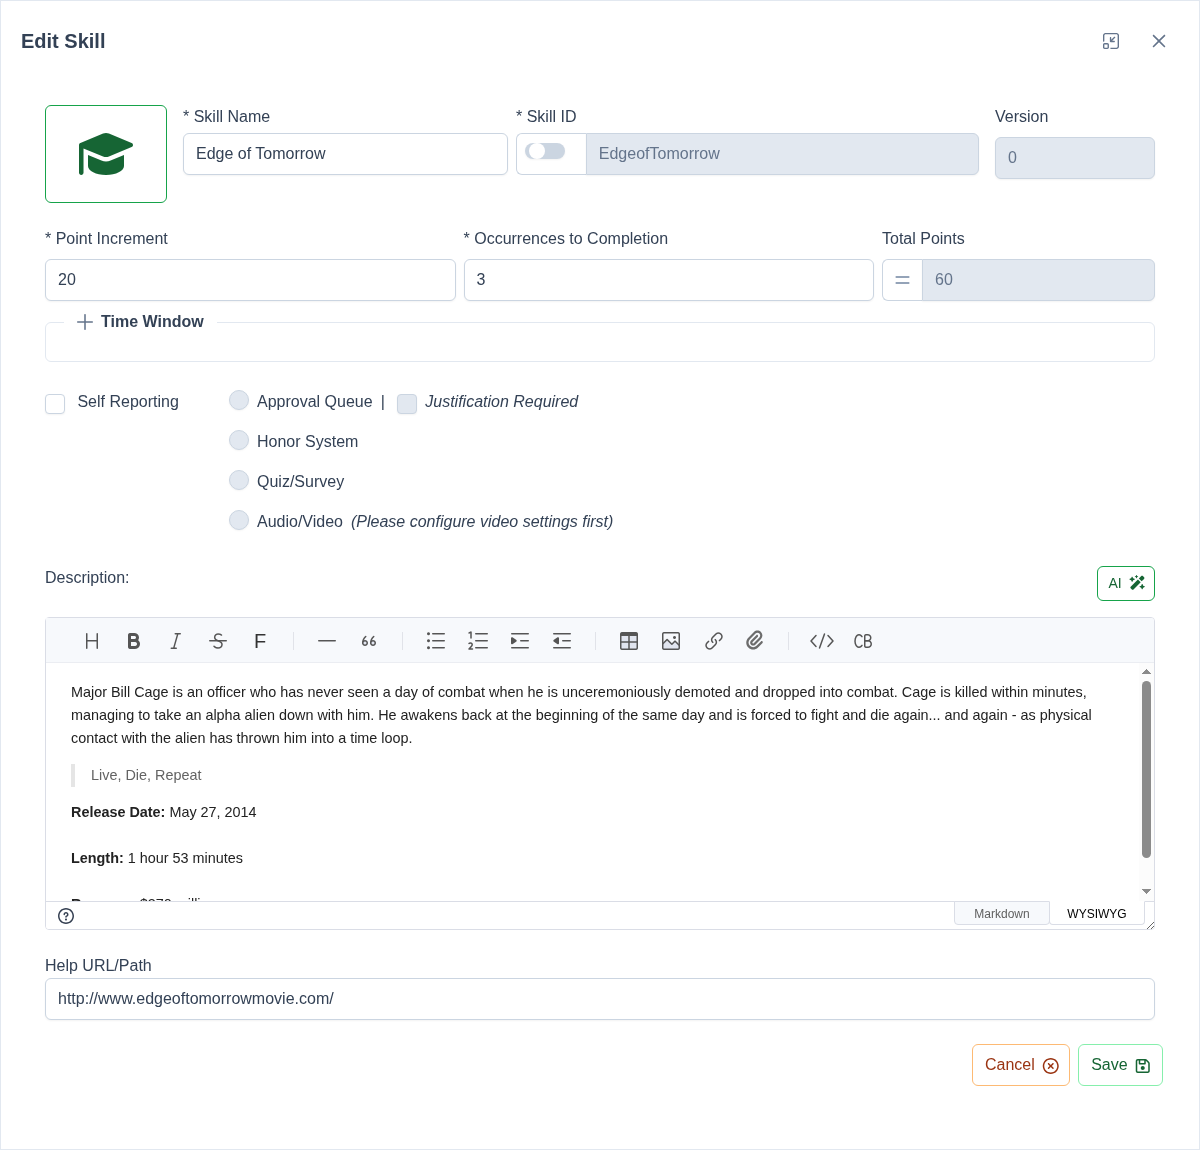1200x1150 pixels.
Task: Switch to the WYSIWYG editor tab
Action: (1097, 914)
